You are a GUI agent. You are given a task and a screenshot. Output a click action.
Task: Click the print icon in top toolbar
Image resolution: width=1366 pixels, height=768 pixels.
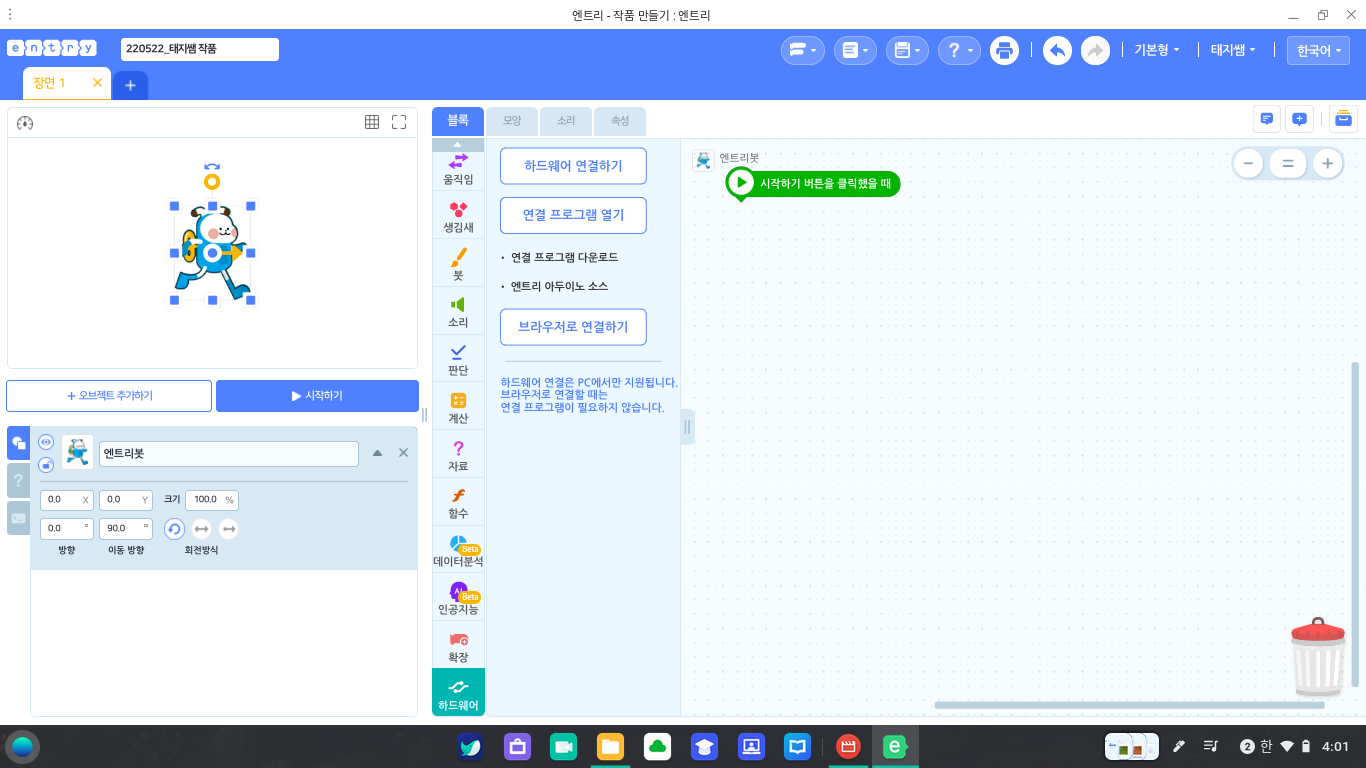coord(1004,50)
